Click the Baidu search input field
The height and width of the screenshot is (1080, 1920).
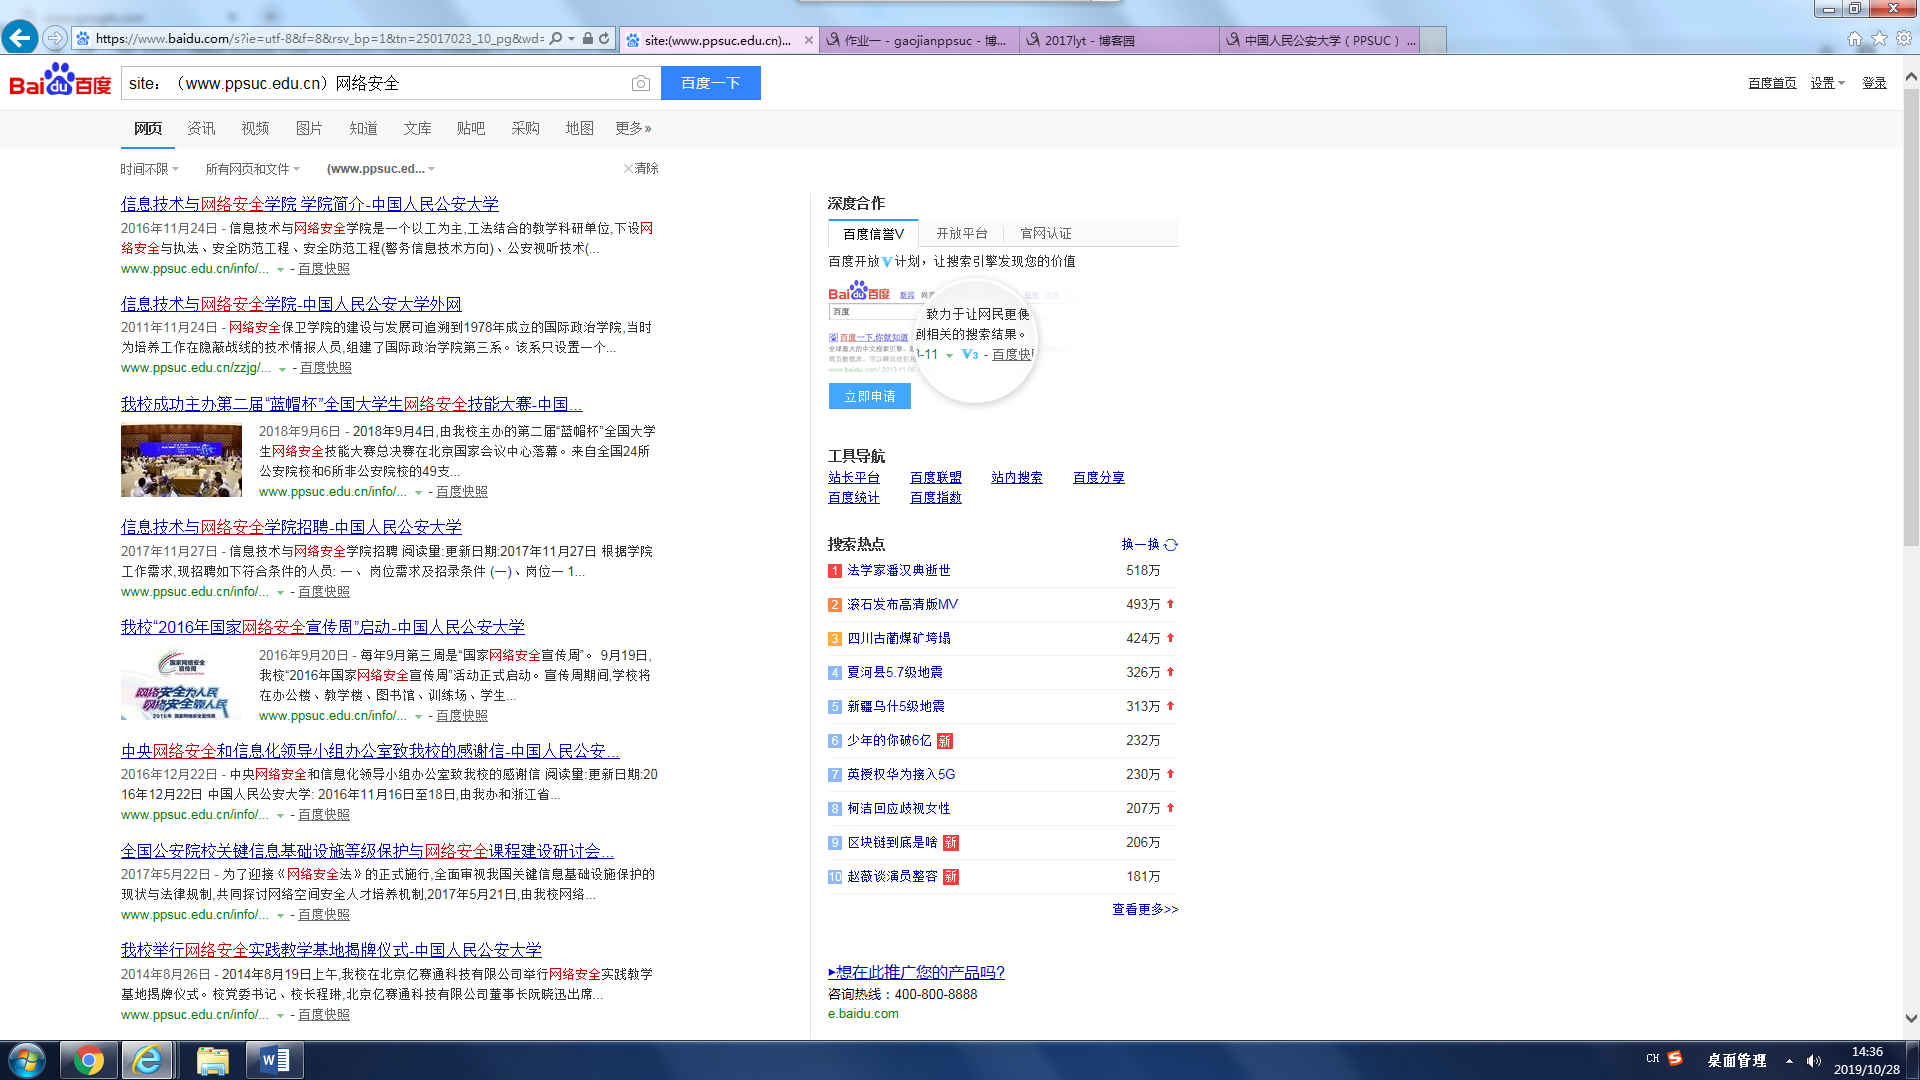coord(375,83)
